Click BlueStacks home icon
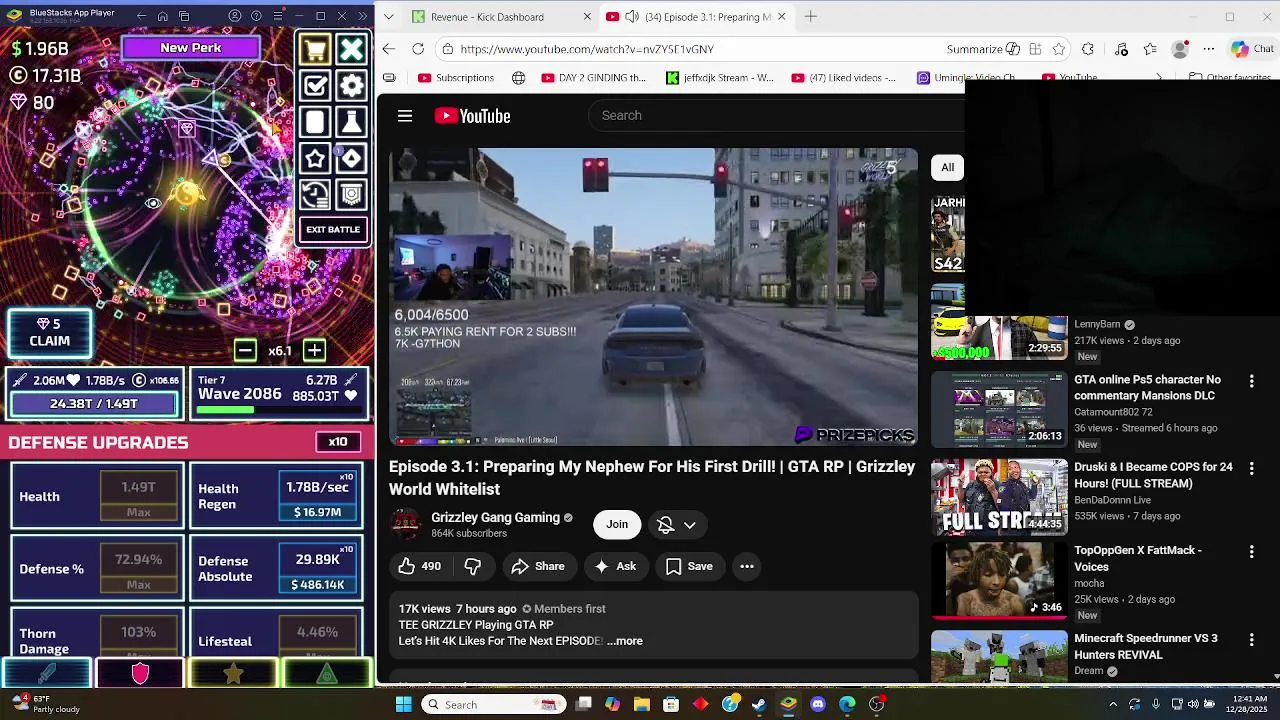This screenshot has width=1280, height=720. (163, 16)
